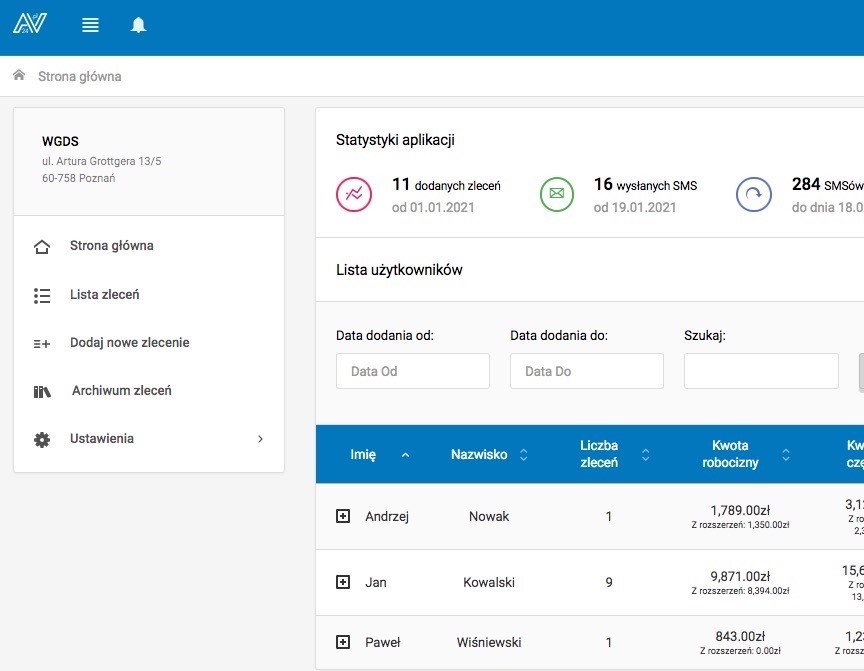The image size is (864, 671).
Task: Click the green sent SMS envelope icon
Action: click(557, 194)
